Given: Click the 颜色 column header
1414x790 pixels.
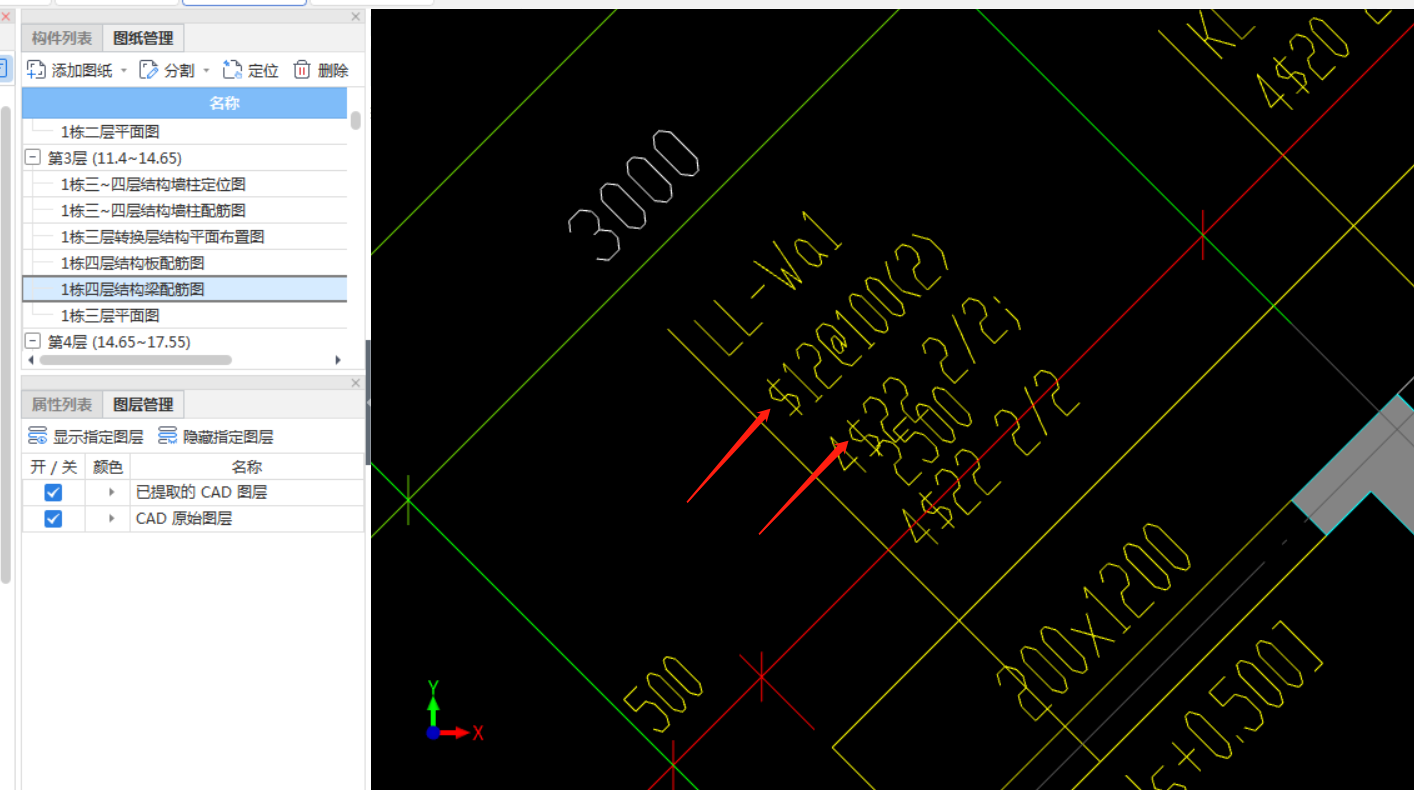Looking at the screenshot, I should coord(108,466).
